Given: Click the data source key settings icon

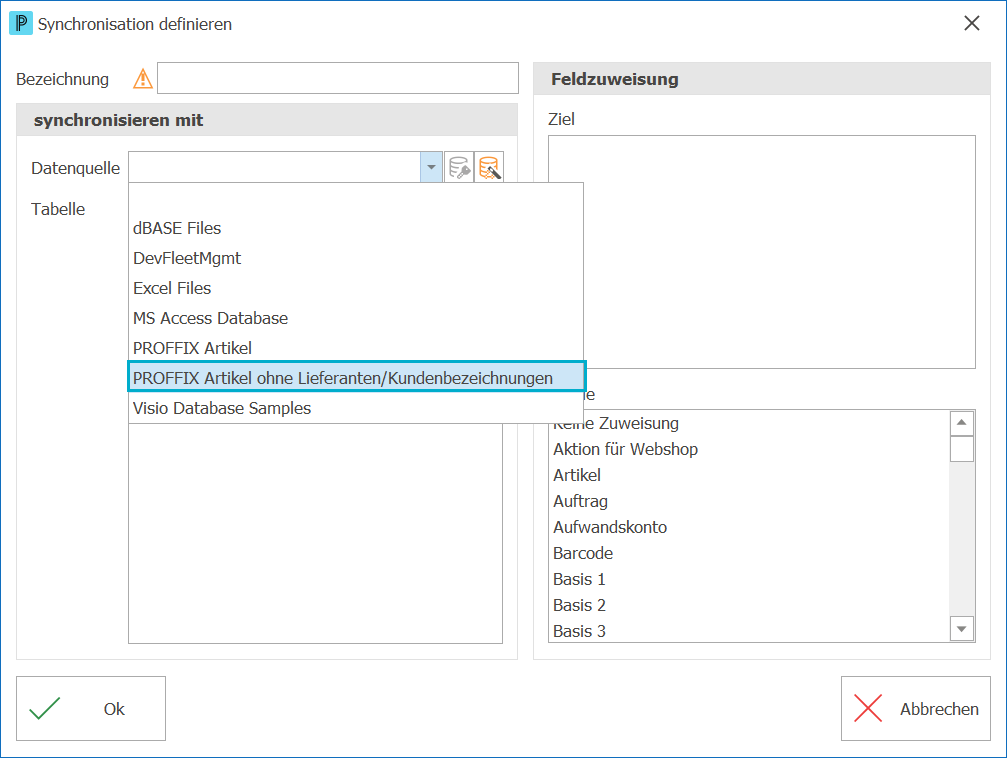Looking at the screenshot, I should 459,168.
